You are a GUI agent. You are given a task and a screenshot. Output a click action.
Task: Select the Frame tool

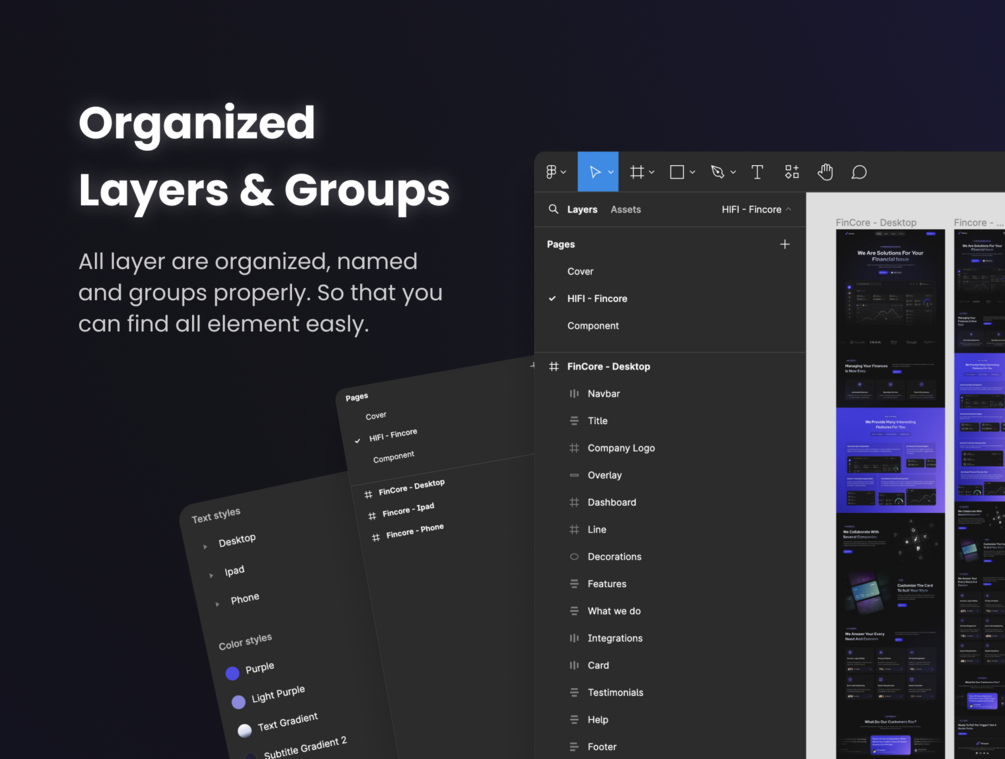[636, 172]
